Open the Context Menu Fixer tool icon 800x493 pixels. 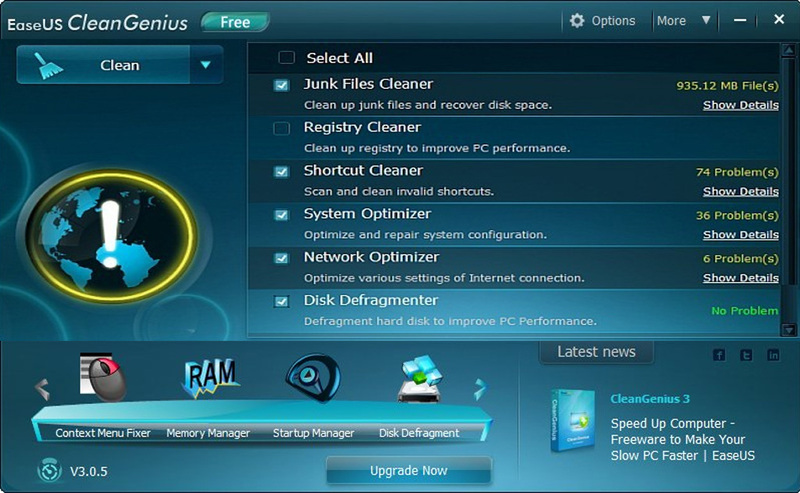[103, 377]
